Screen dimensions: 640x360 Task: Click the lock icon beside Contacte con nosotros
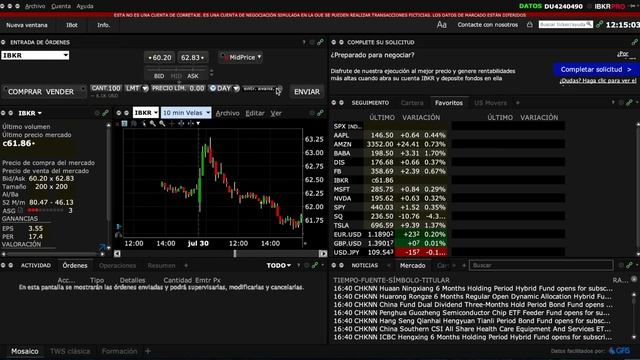[x=529, y=24]
